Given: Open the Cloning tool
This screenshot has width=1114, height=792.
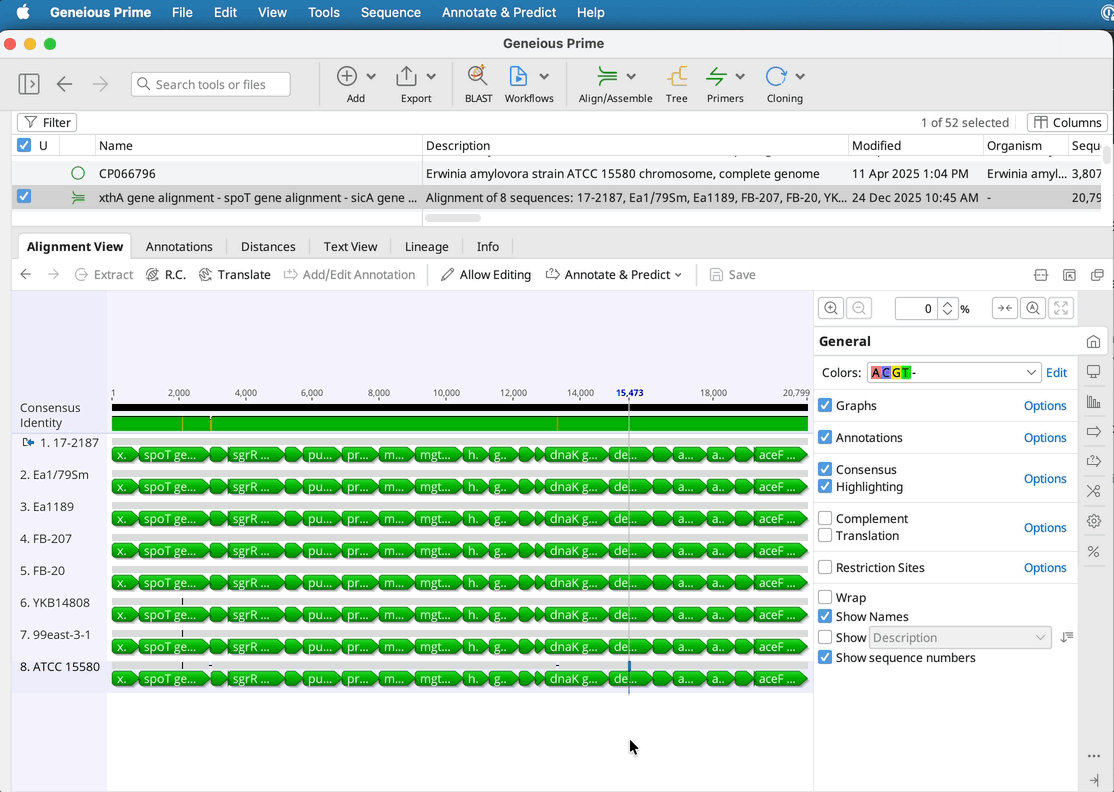Looking at the screenshot, I should [776, 77].
